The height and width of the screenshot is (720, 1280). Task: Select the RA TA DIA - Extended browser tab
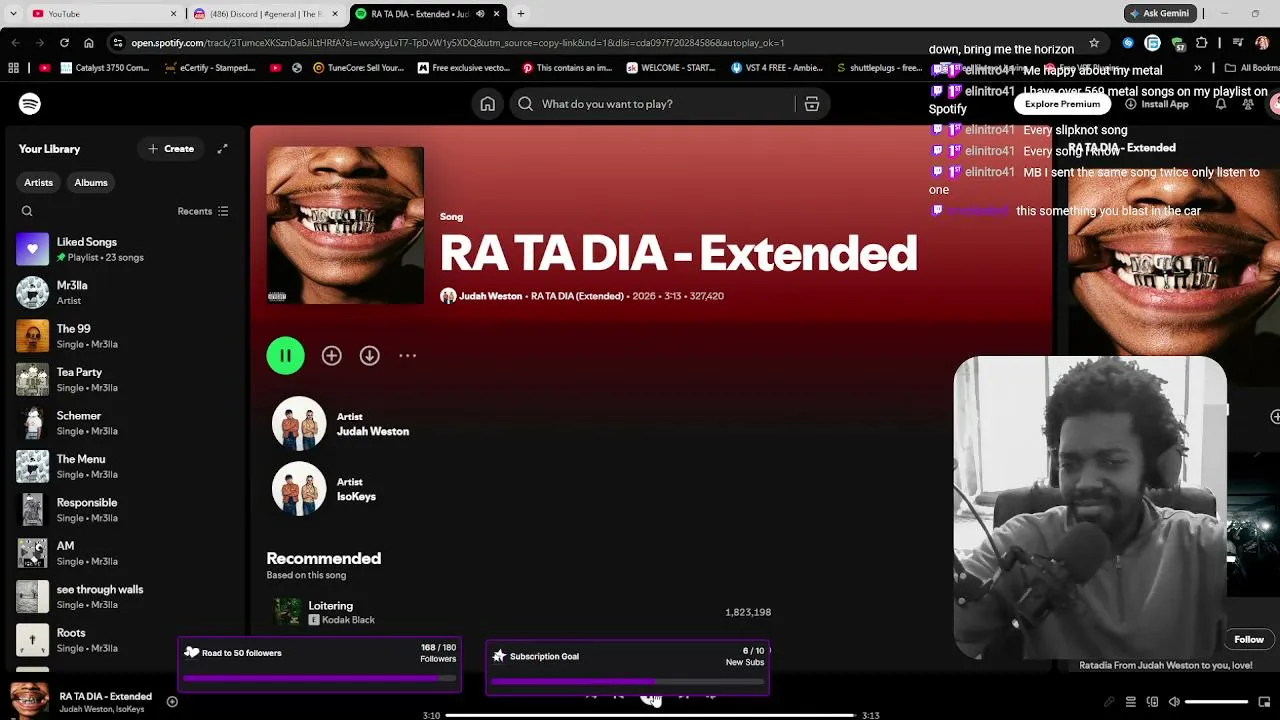pos(428,14)
